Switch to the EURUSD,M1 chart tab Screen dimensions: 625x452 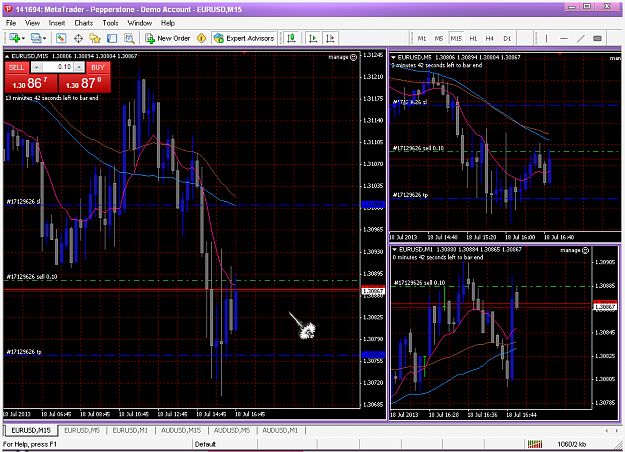[x=130, y=430]
